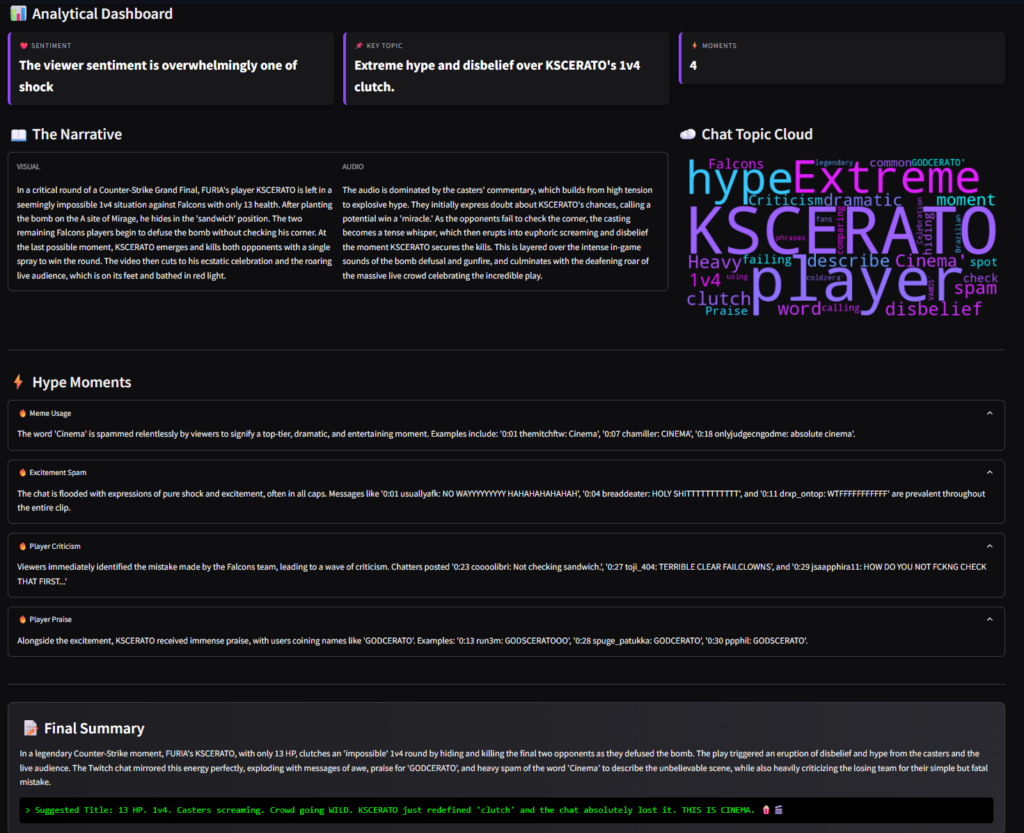Click the fire icon next to Player Praise
The width and height of the screenshot is (1024, 833).
pyautogui.click(x=22, y=619)
